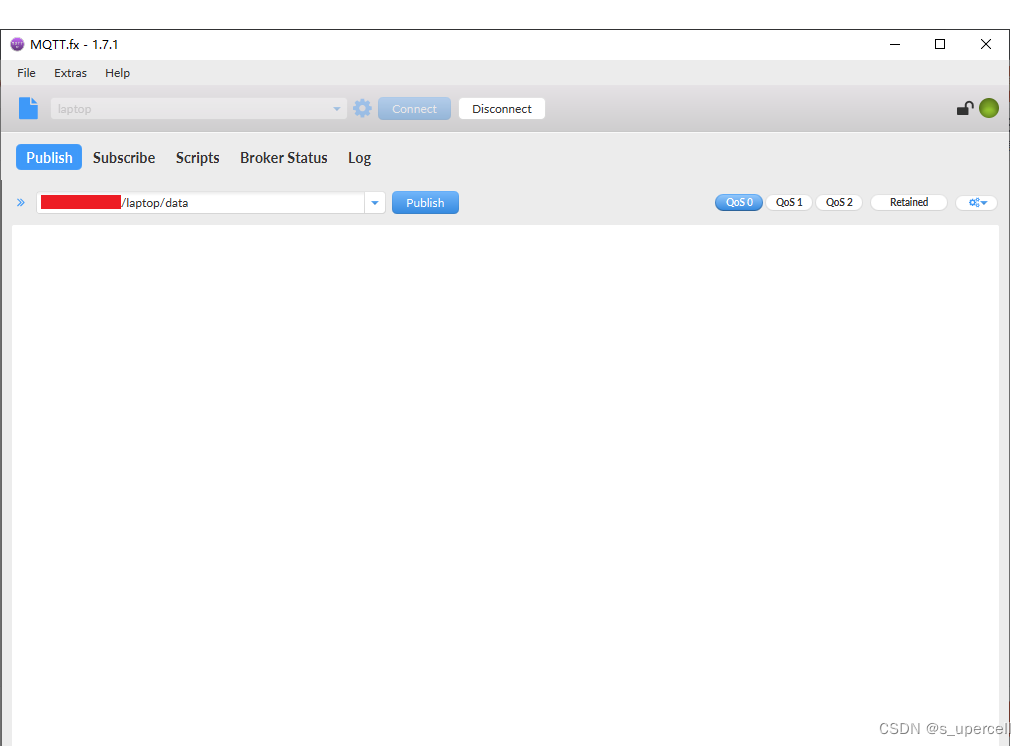The width and height of the screenshot is (1026, 746).
Task: Click the MQTT.fx app logo icon
Action: click(x=18, y=44)
